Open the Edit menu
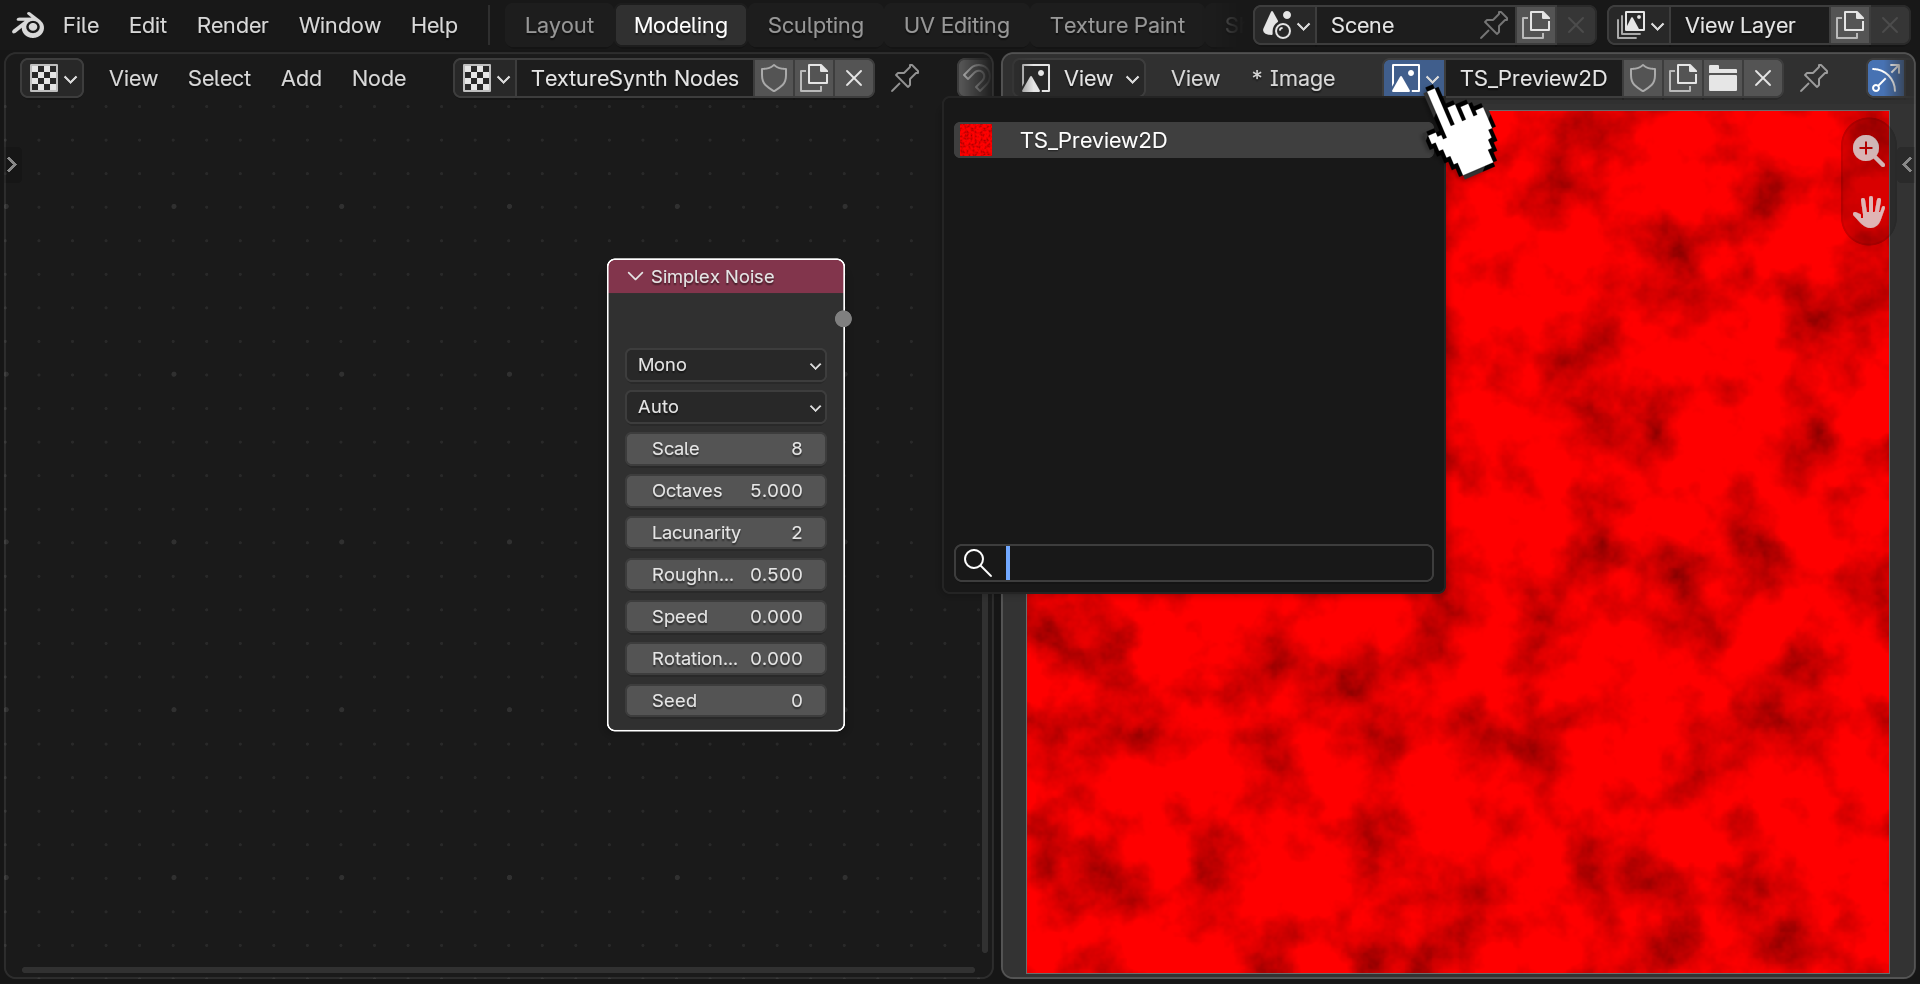This screenshot has width=1920, height=984. [148, 25]
